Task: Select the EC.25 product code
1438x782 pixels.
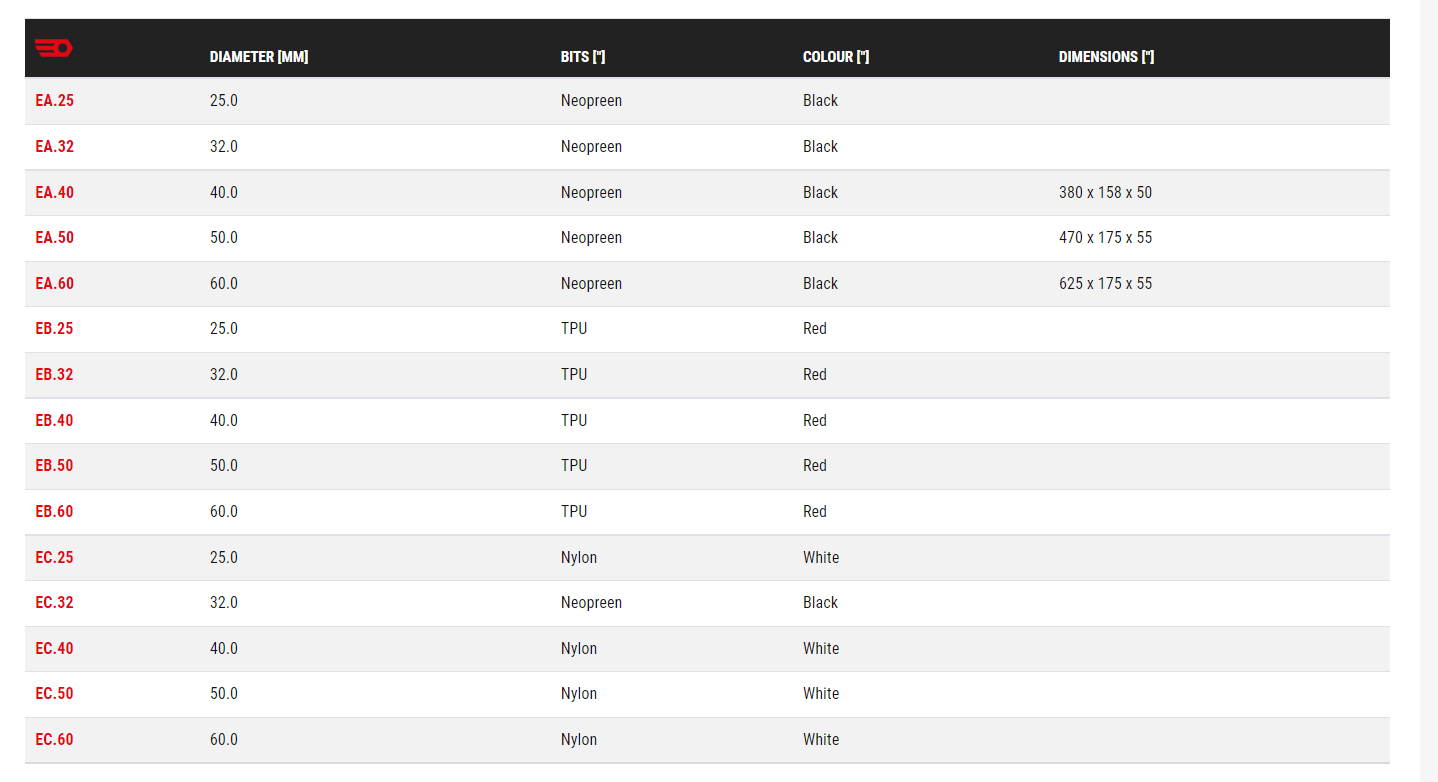Action: point(54,558)
